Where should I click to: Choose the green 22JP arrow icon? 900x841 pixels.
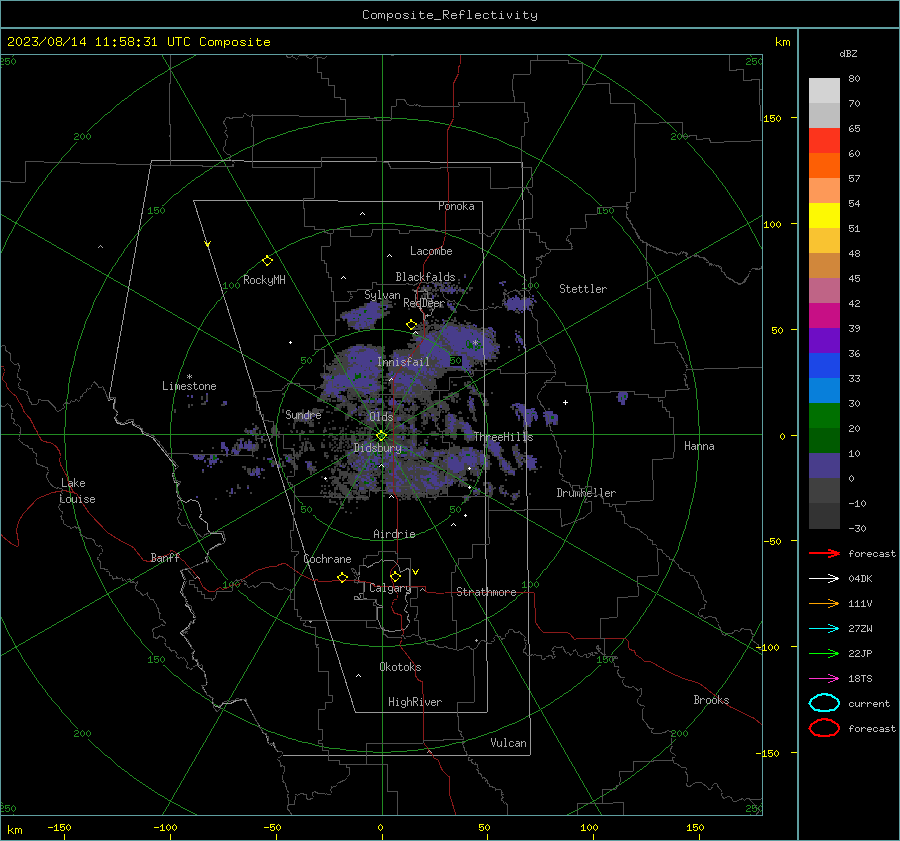click(824, 653)
